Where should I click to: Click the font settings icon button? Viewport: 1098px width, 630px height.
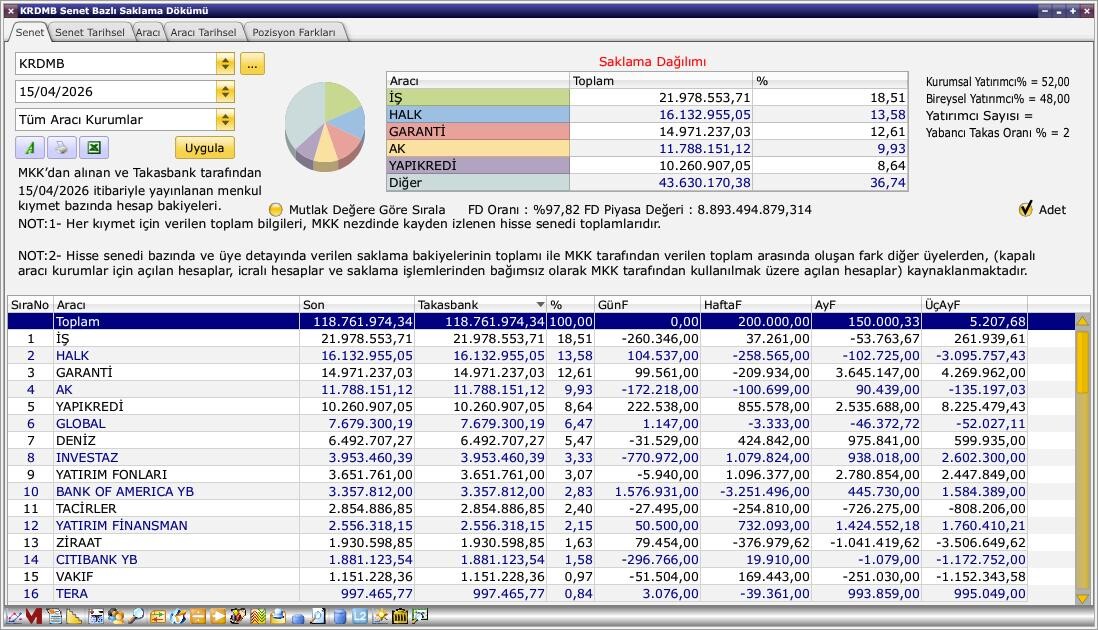pyautogui.click(x=29, y=148)
